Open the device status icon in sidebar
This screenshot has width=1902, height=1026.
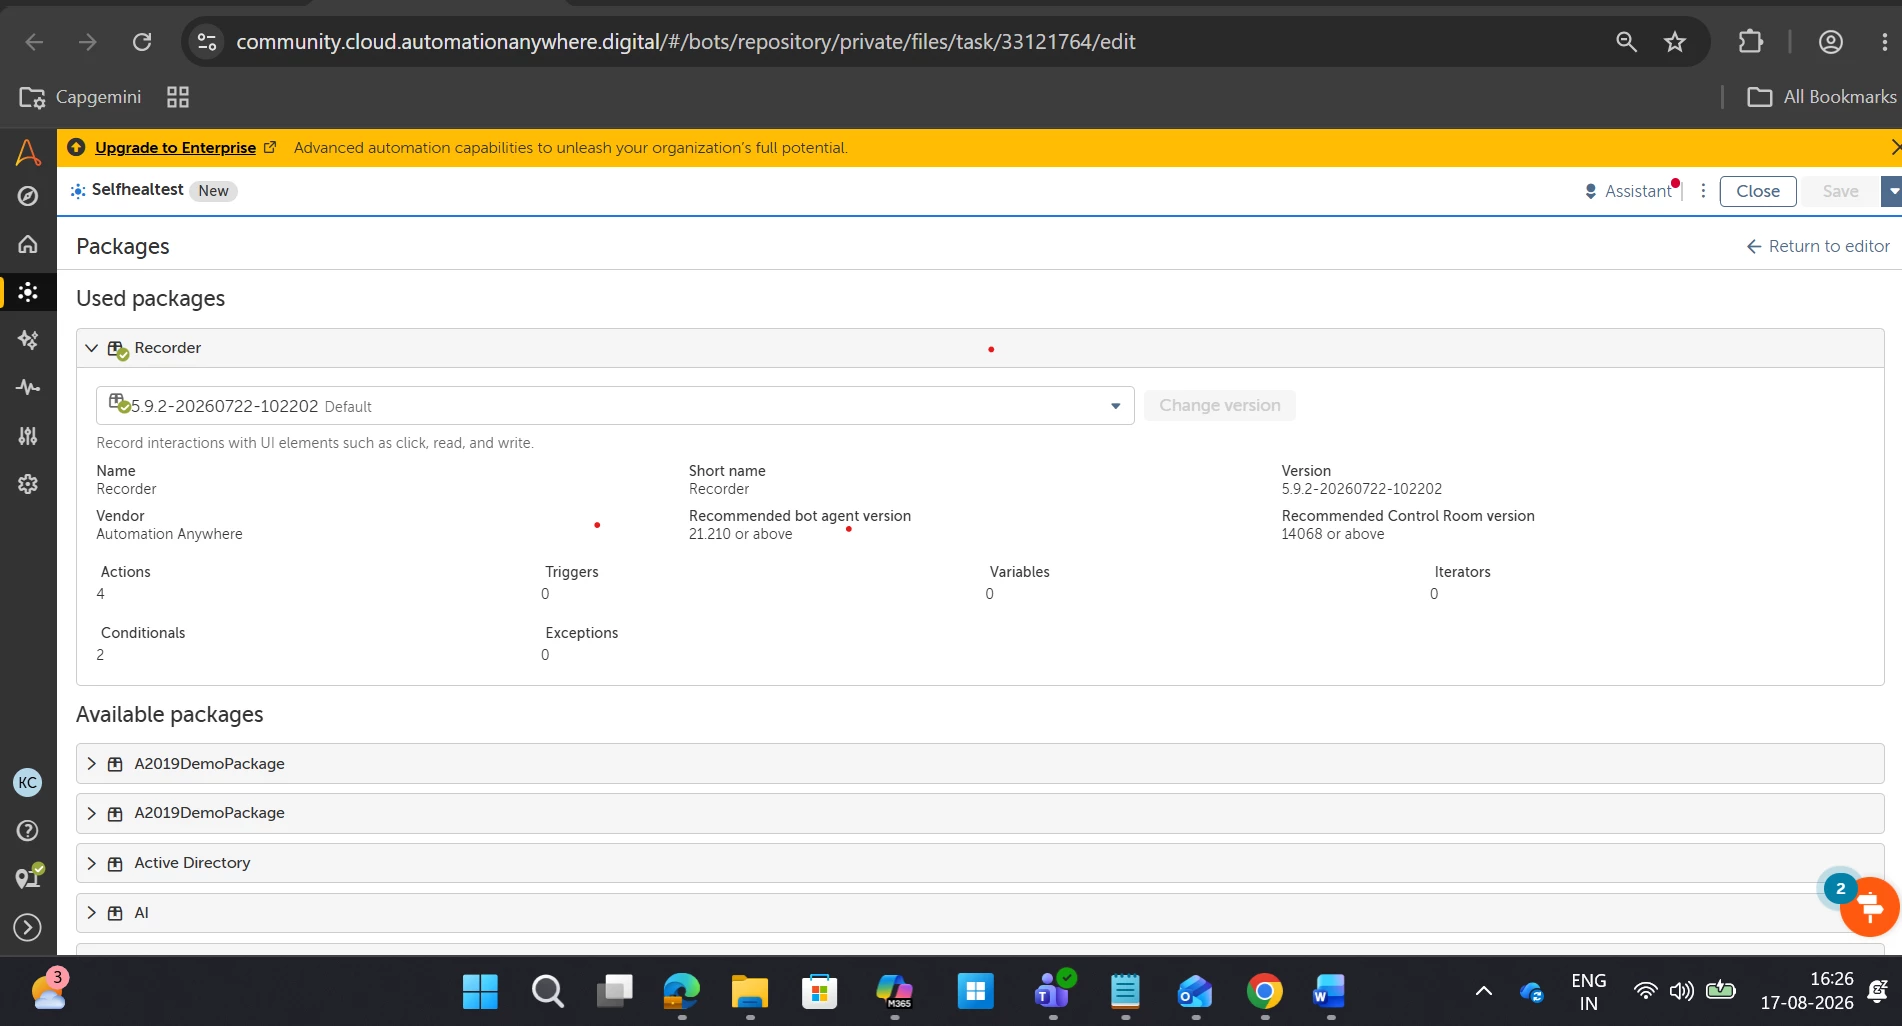29,876
